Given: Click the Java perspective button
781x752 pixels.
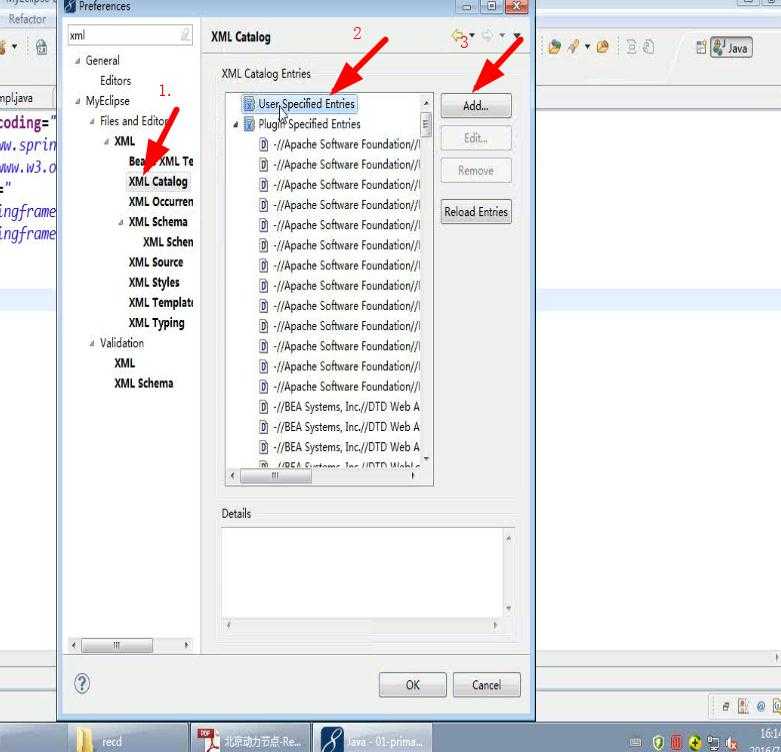Looking at the screenshot, I should (731, 48).
